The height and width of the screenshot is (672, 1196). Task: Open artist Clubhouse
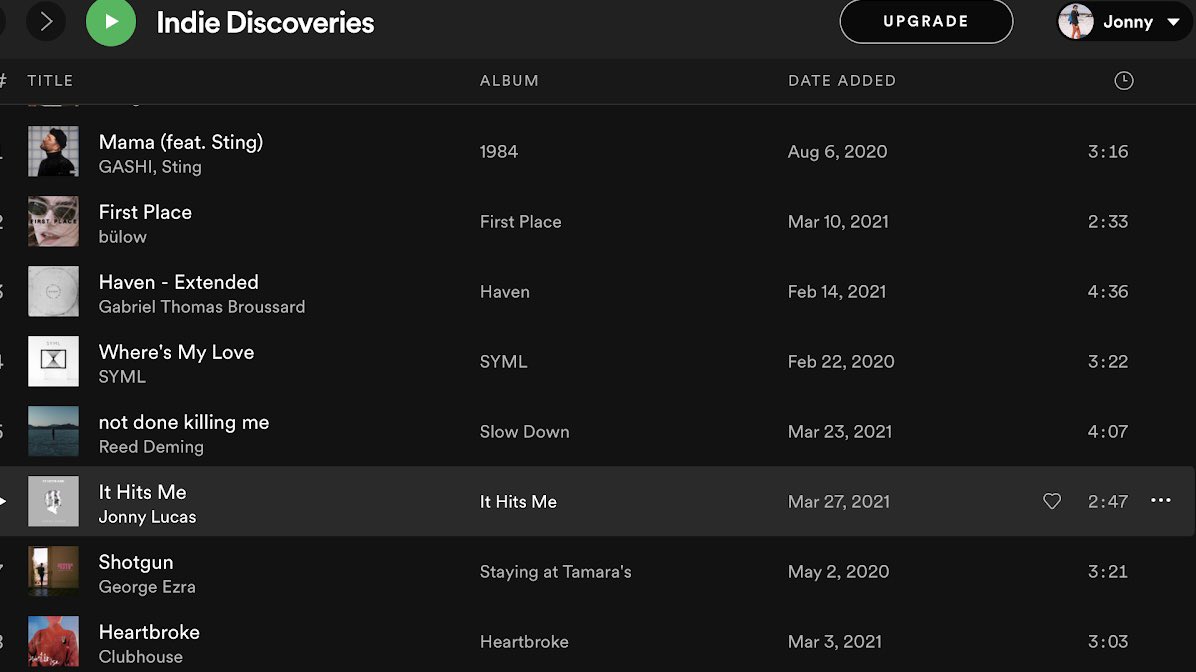(x=140, y=657)
